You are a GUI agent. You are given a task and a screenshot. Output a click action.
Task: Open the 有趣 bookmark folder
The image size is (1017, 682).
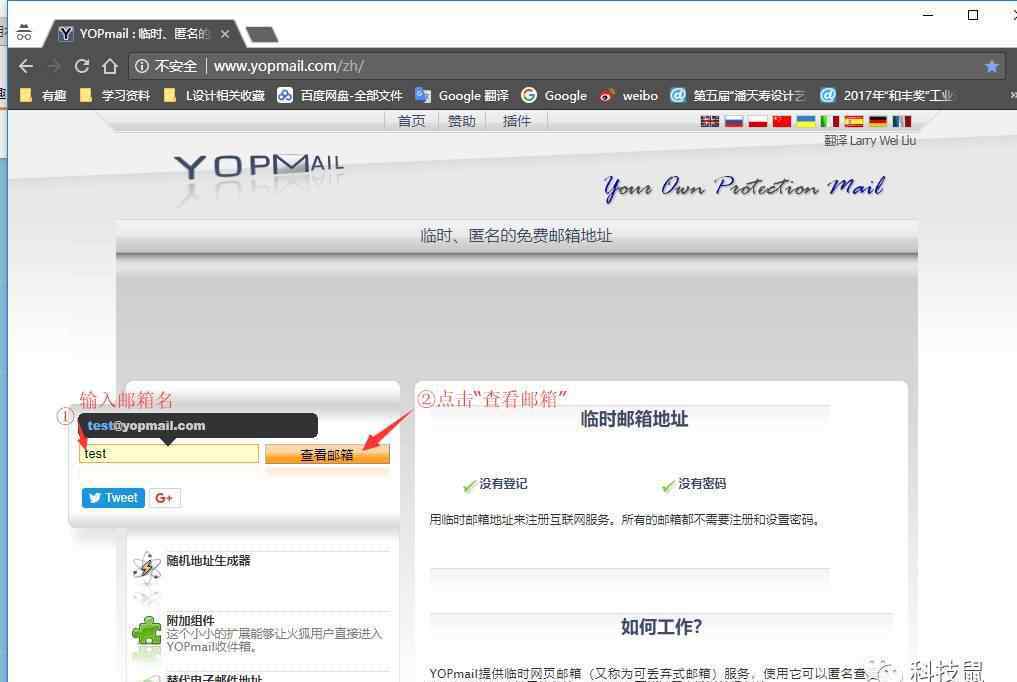point(43,95)
